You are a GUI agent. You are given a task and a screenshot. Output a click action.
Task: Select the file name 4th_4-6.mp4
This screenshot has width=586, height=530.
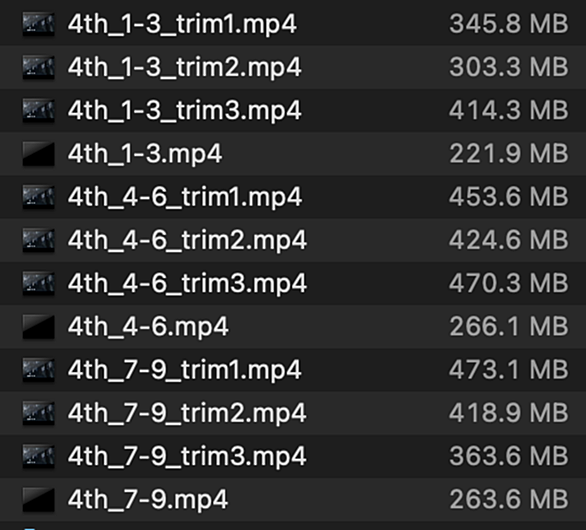coord(148,327)
